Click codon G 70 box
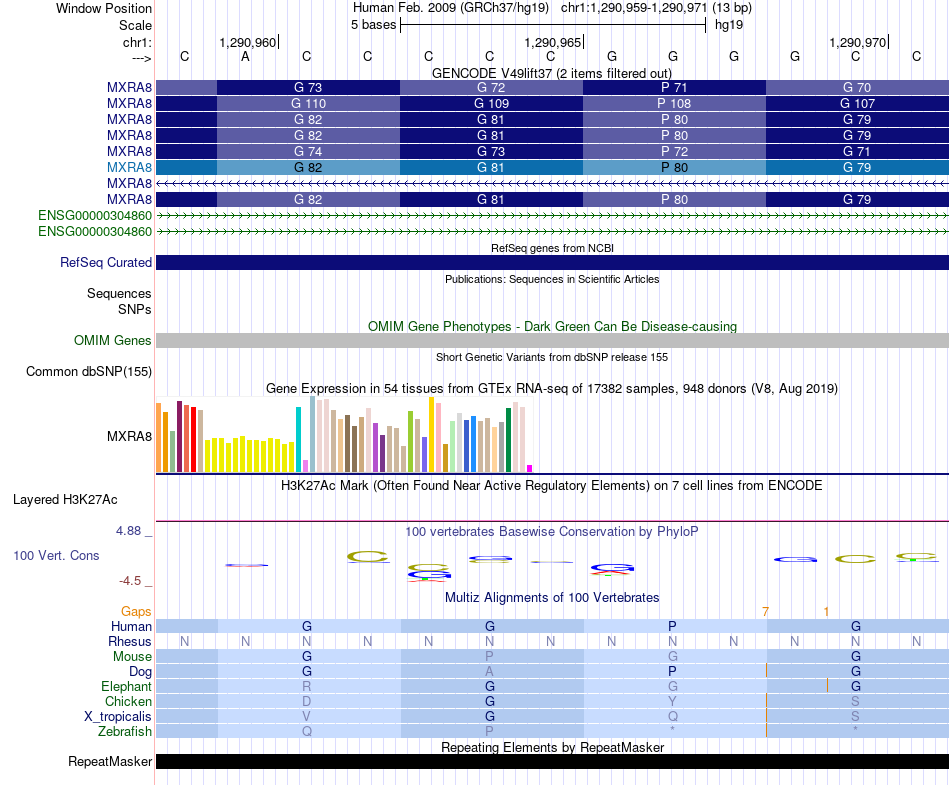 click(x=857, y=87)
